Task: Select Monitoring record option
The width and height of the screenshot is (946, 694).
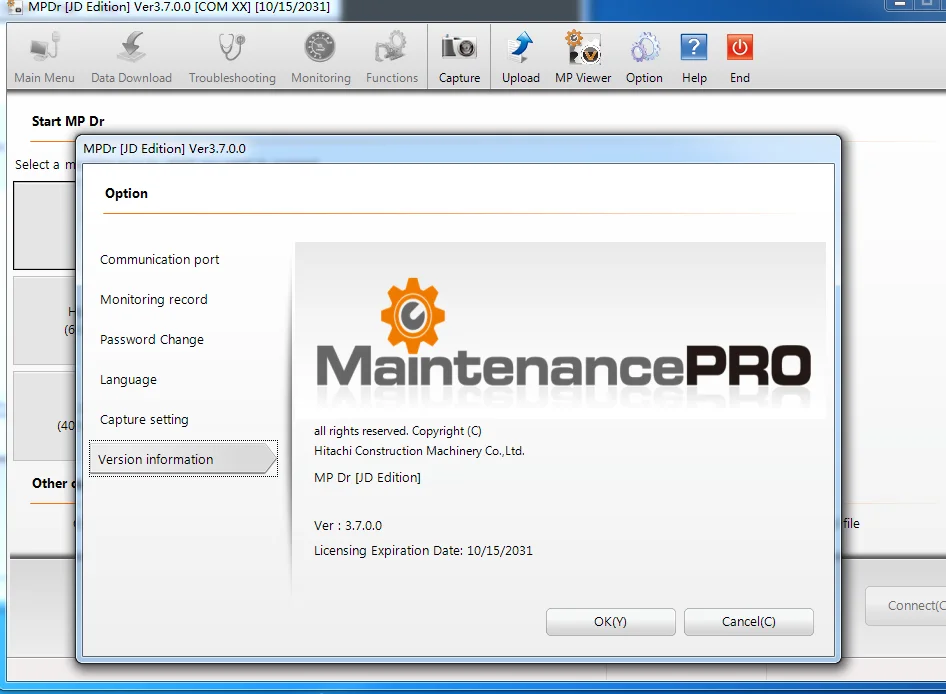Action: 154,299
